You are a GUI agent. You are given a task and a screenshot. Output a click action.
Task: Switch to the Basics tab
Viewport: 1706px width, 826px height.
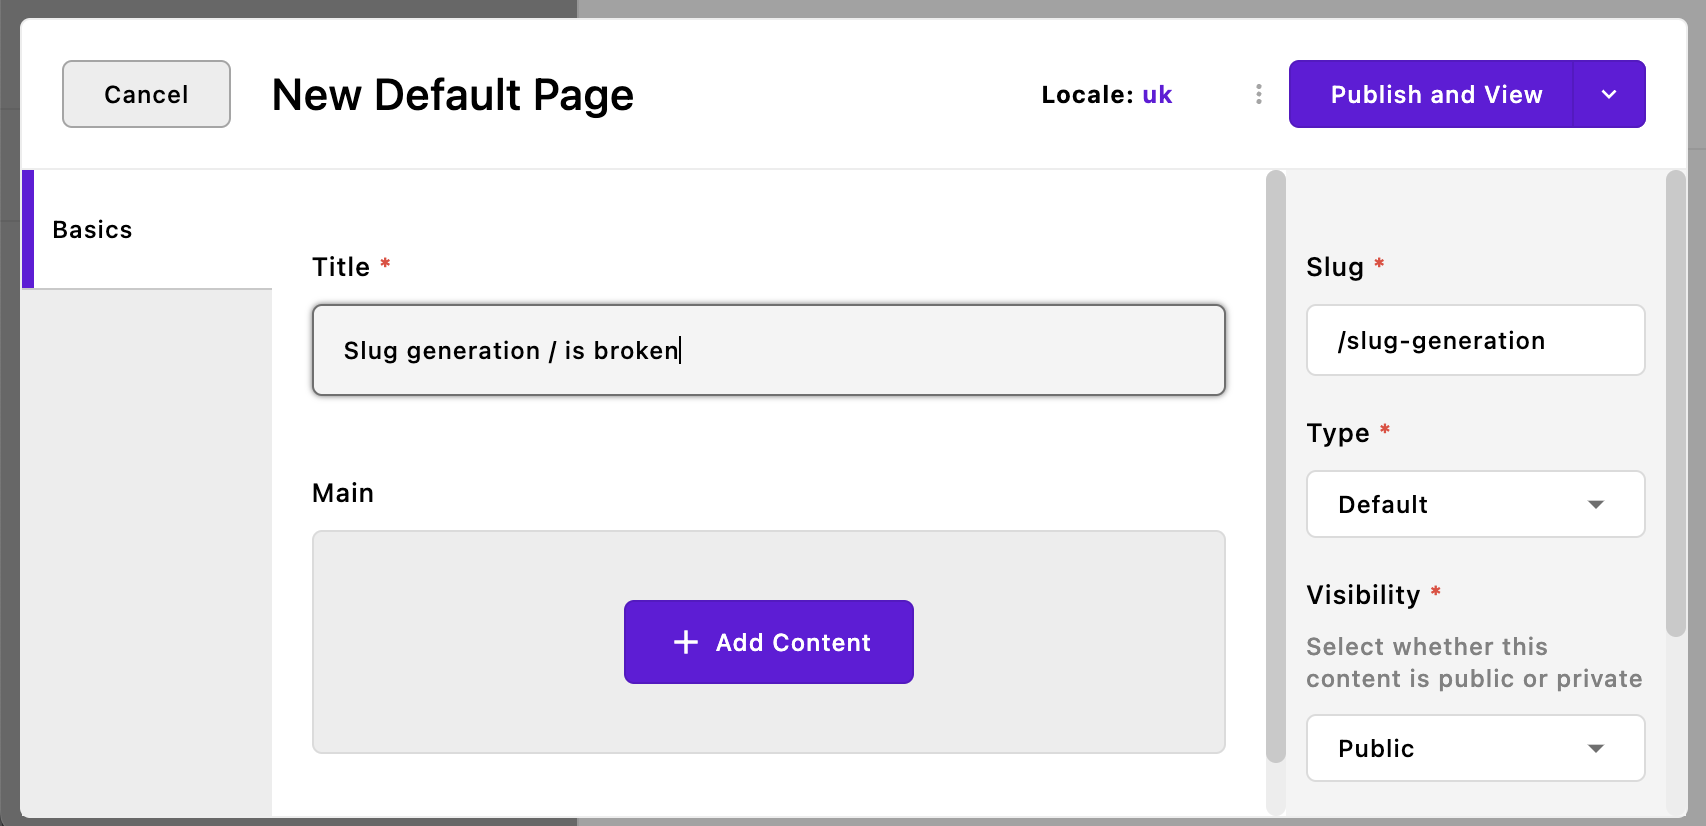[92, 229]
